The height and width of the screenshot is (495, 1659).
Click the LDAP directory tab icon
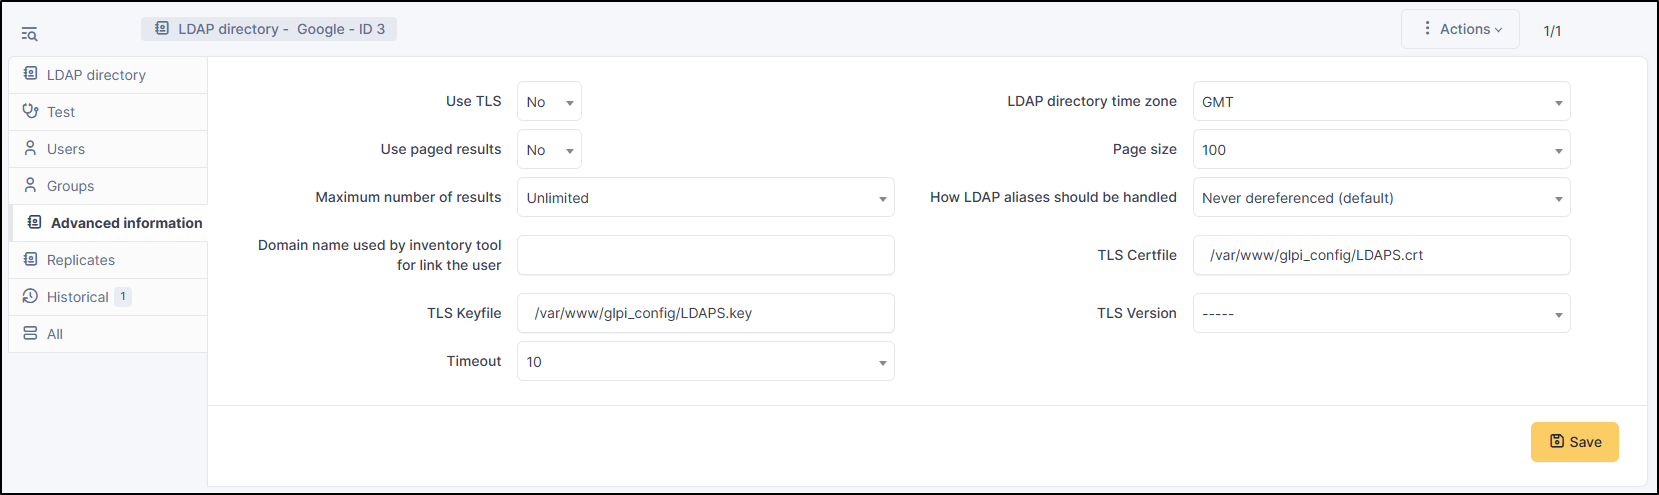point(30,74)
